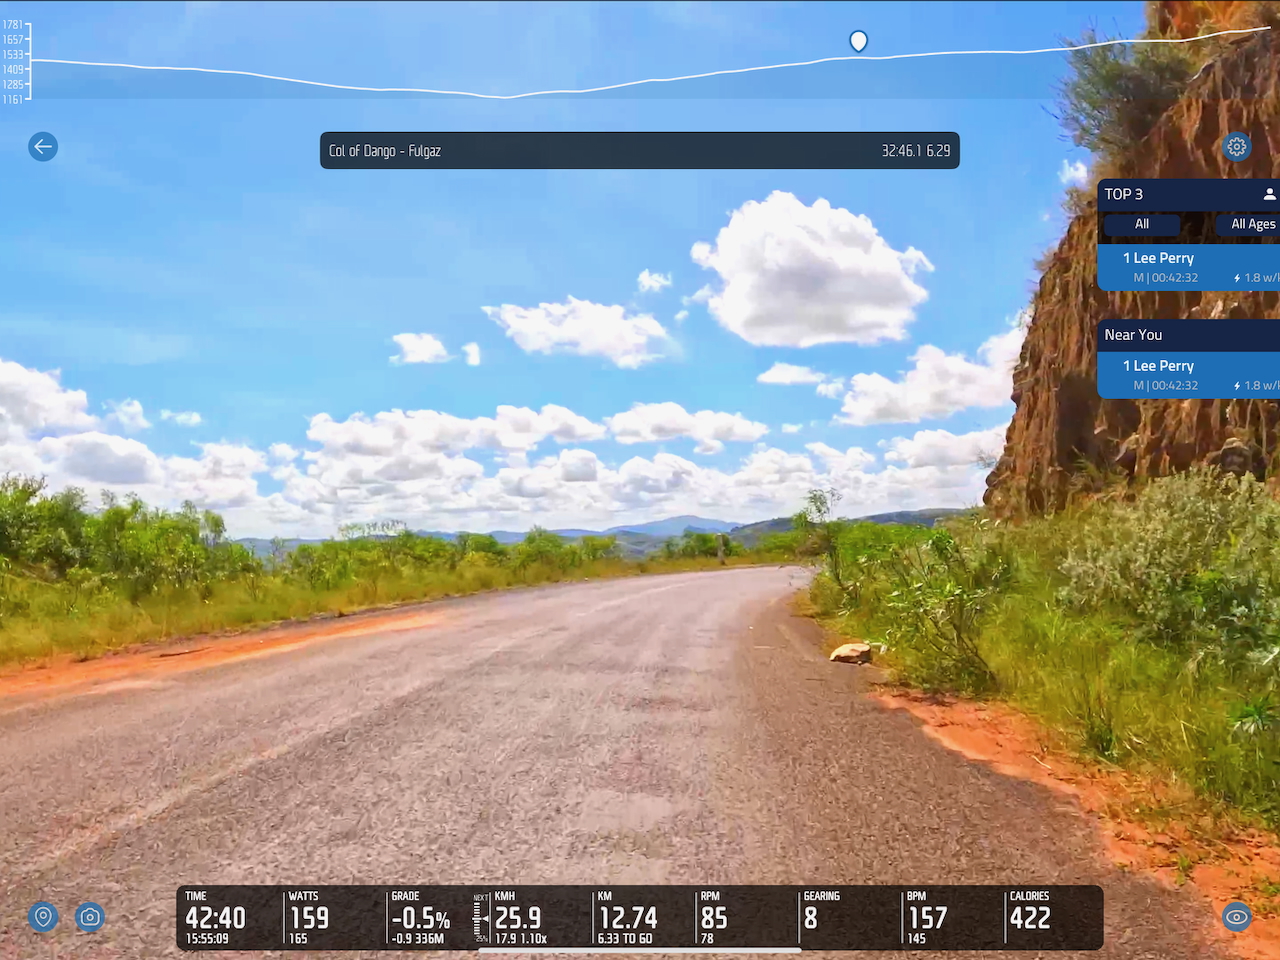1280x960 pixels.
Task: Click the rider profile icon in TOP 3
Action: (1268, 194)
